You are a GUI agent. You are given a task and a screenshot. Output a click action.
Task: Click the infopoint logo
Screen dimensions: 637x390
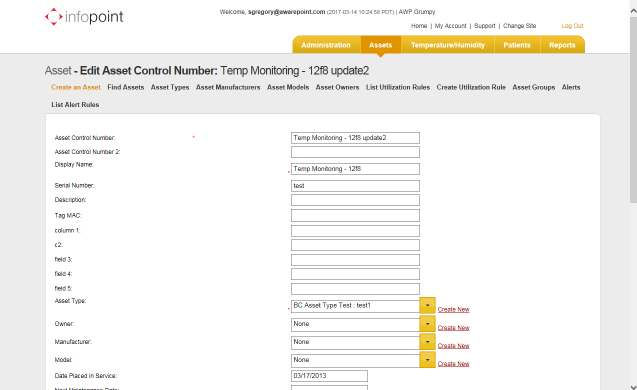coord(84,17)
